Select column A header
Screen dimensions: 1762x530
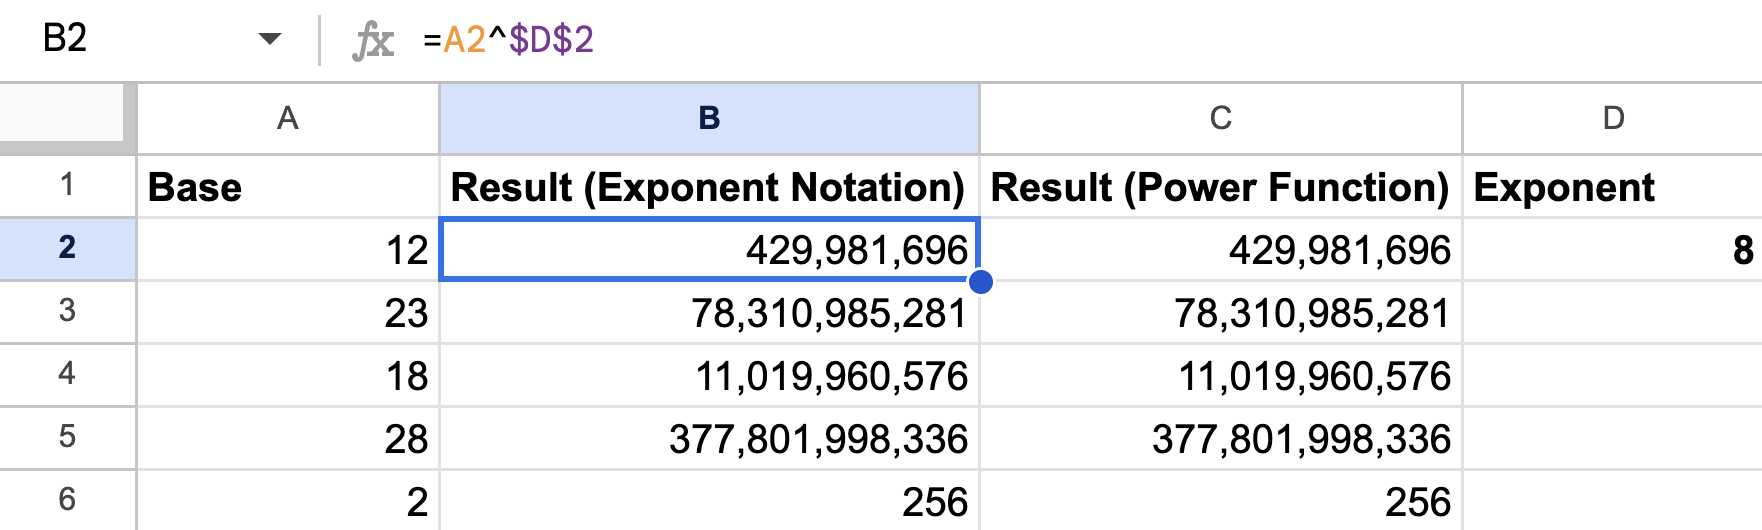(x=288, y=118)
